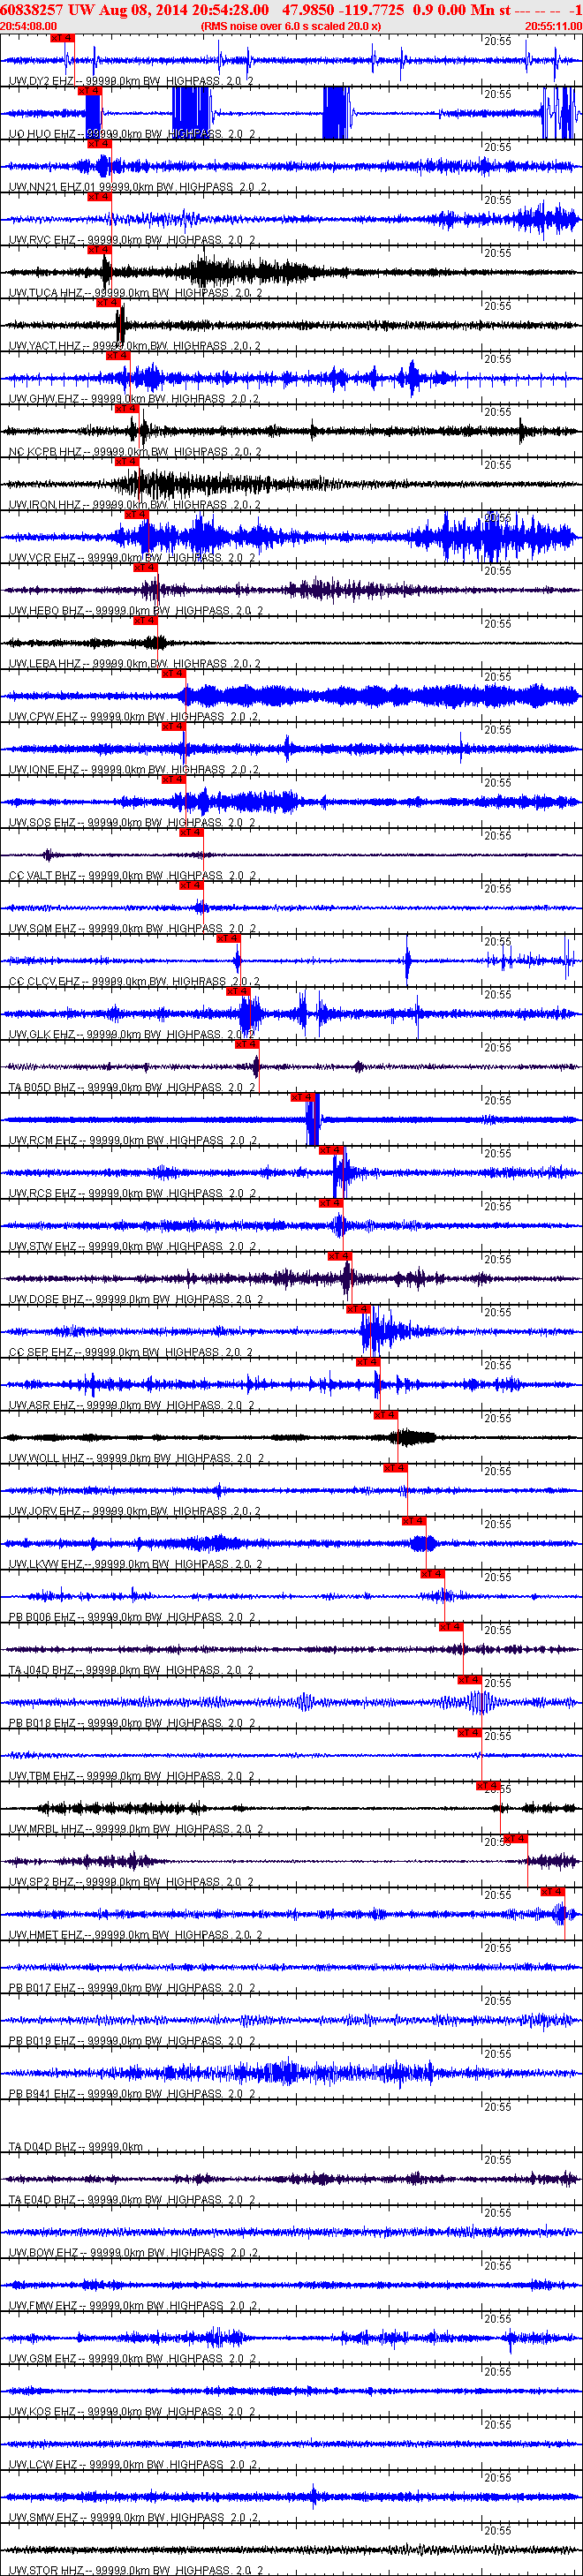Select the UW.SMW EHZ station label

133,2519
